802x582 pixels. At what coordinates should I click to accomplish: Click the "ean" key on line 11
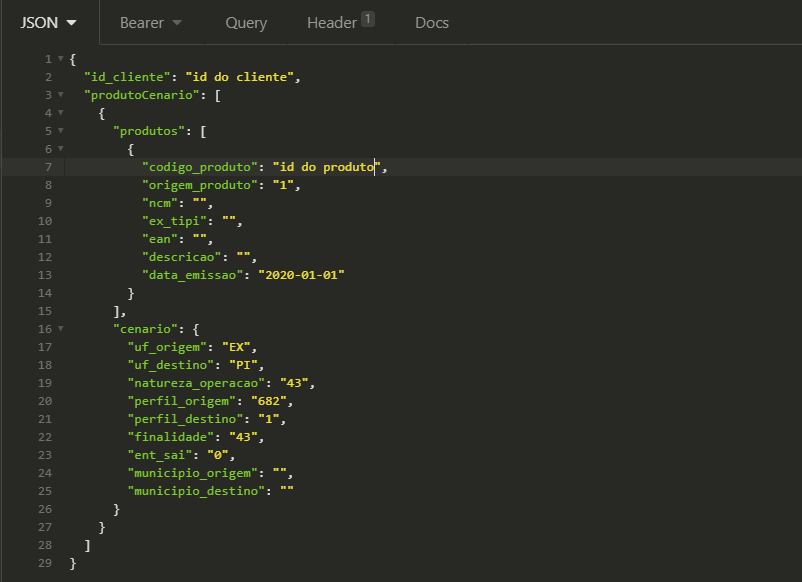tap(160, 239)
